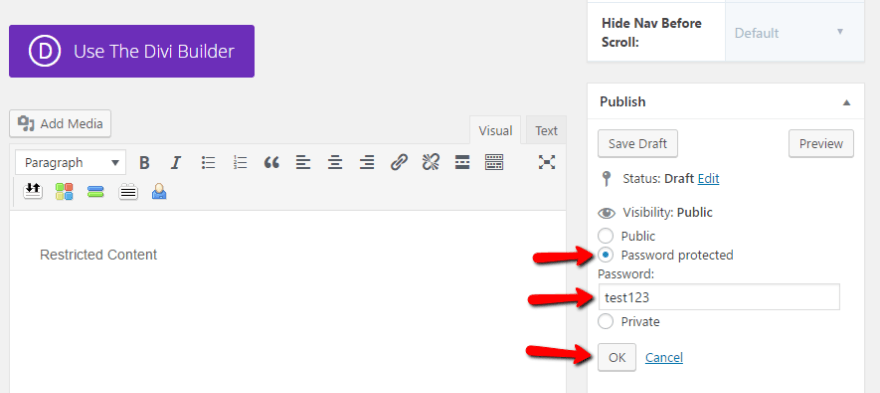Switch to the Visual editor tab
This screenshot has height=393, width=880.
click(495, 131)
